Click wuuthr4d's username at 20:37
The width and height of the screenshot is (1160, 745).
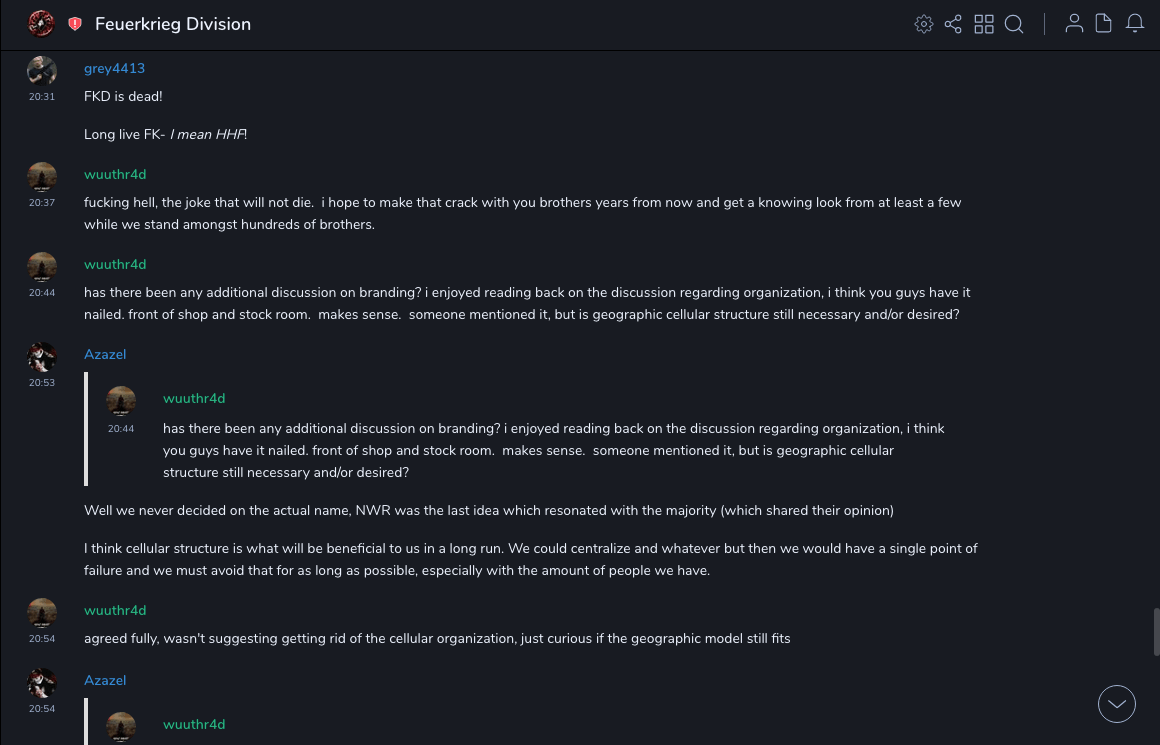pyautogui.click(x=115, y=175)
